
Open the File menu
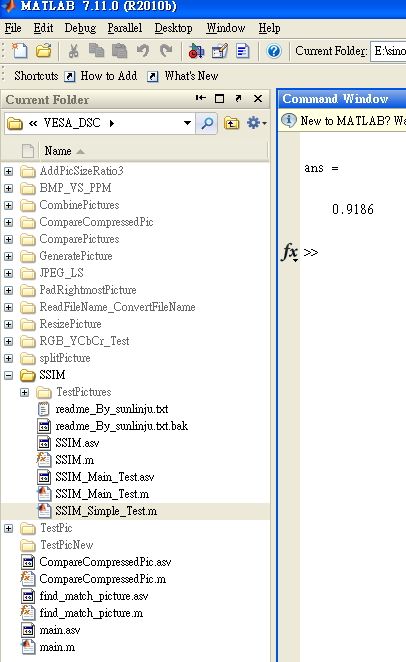click(13, 28)
